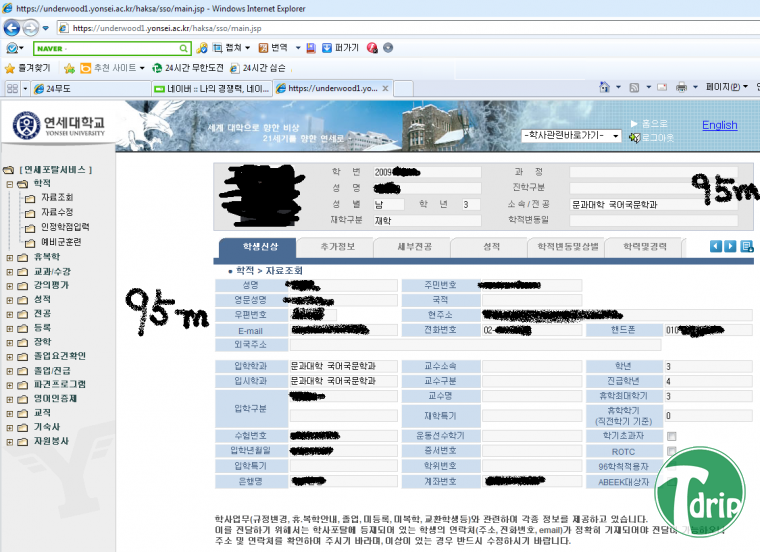Click the 졸업요건확인 tree item
This screenshot has width=760, height=552.
[x=60, y=356]
